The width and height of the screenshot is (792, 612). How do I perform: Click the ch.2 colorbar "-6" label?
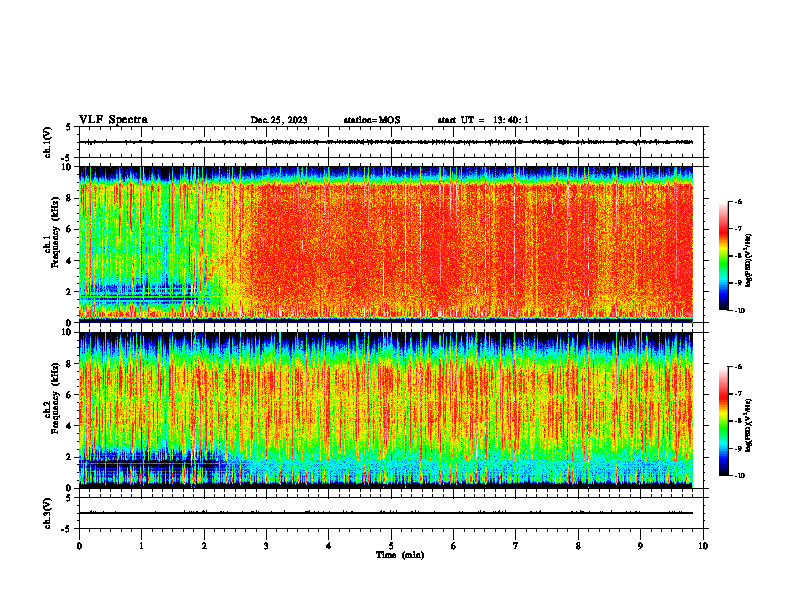(x=738, y=367)
